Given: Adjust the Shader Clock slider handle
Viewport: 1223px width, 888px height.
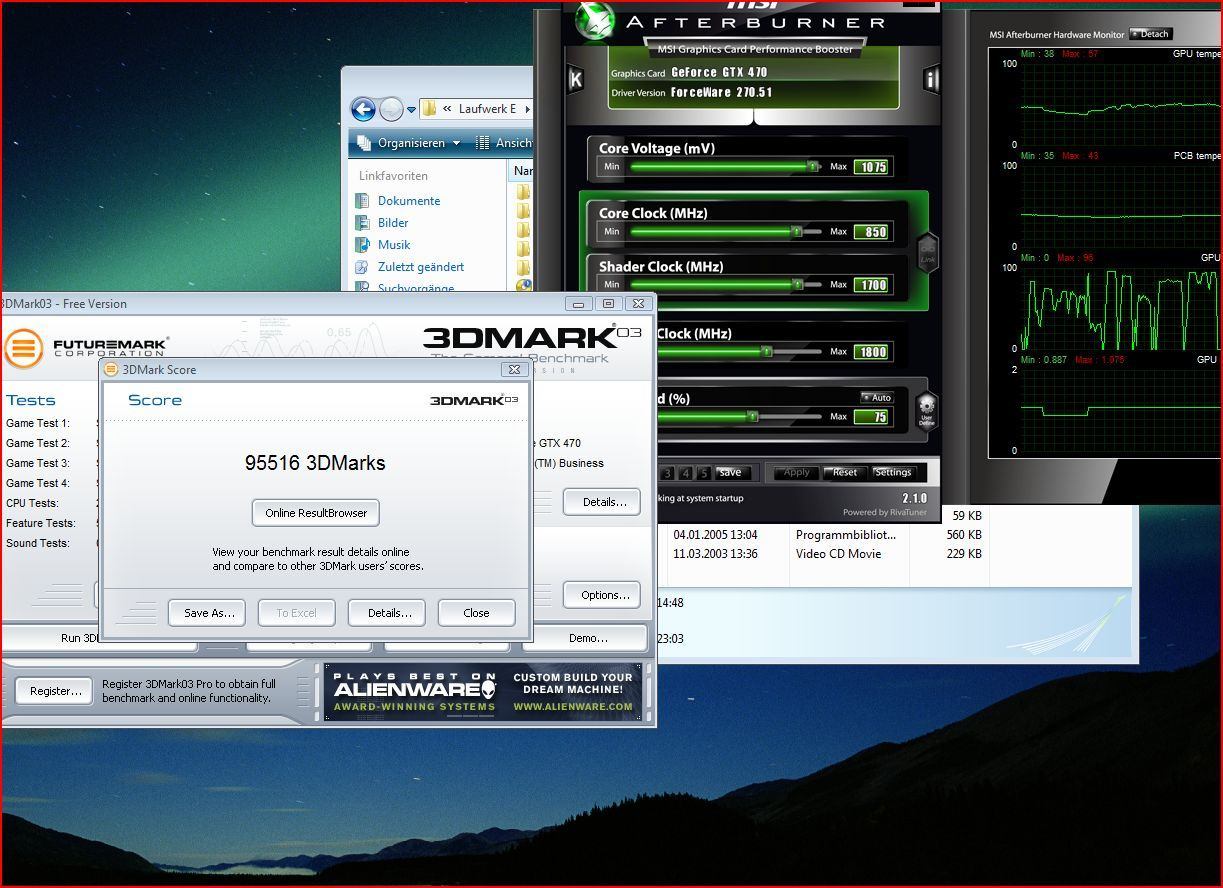Looking at the screenshot, I should click(797, 284).
